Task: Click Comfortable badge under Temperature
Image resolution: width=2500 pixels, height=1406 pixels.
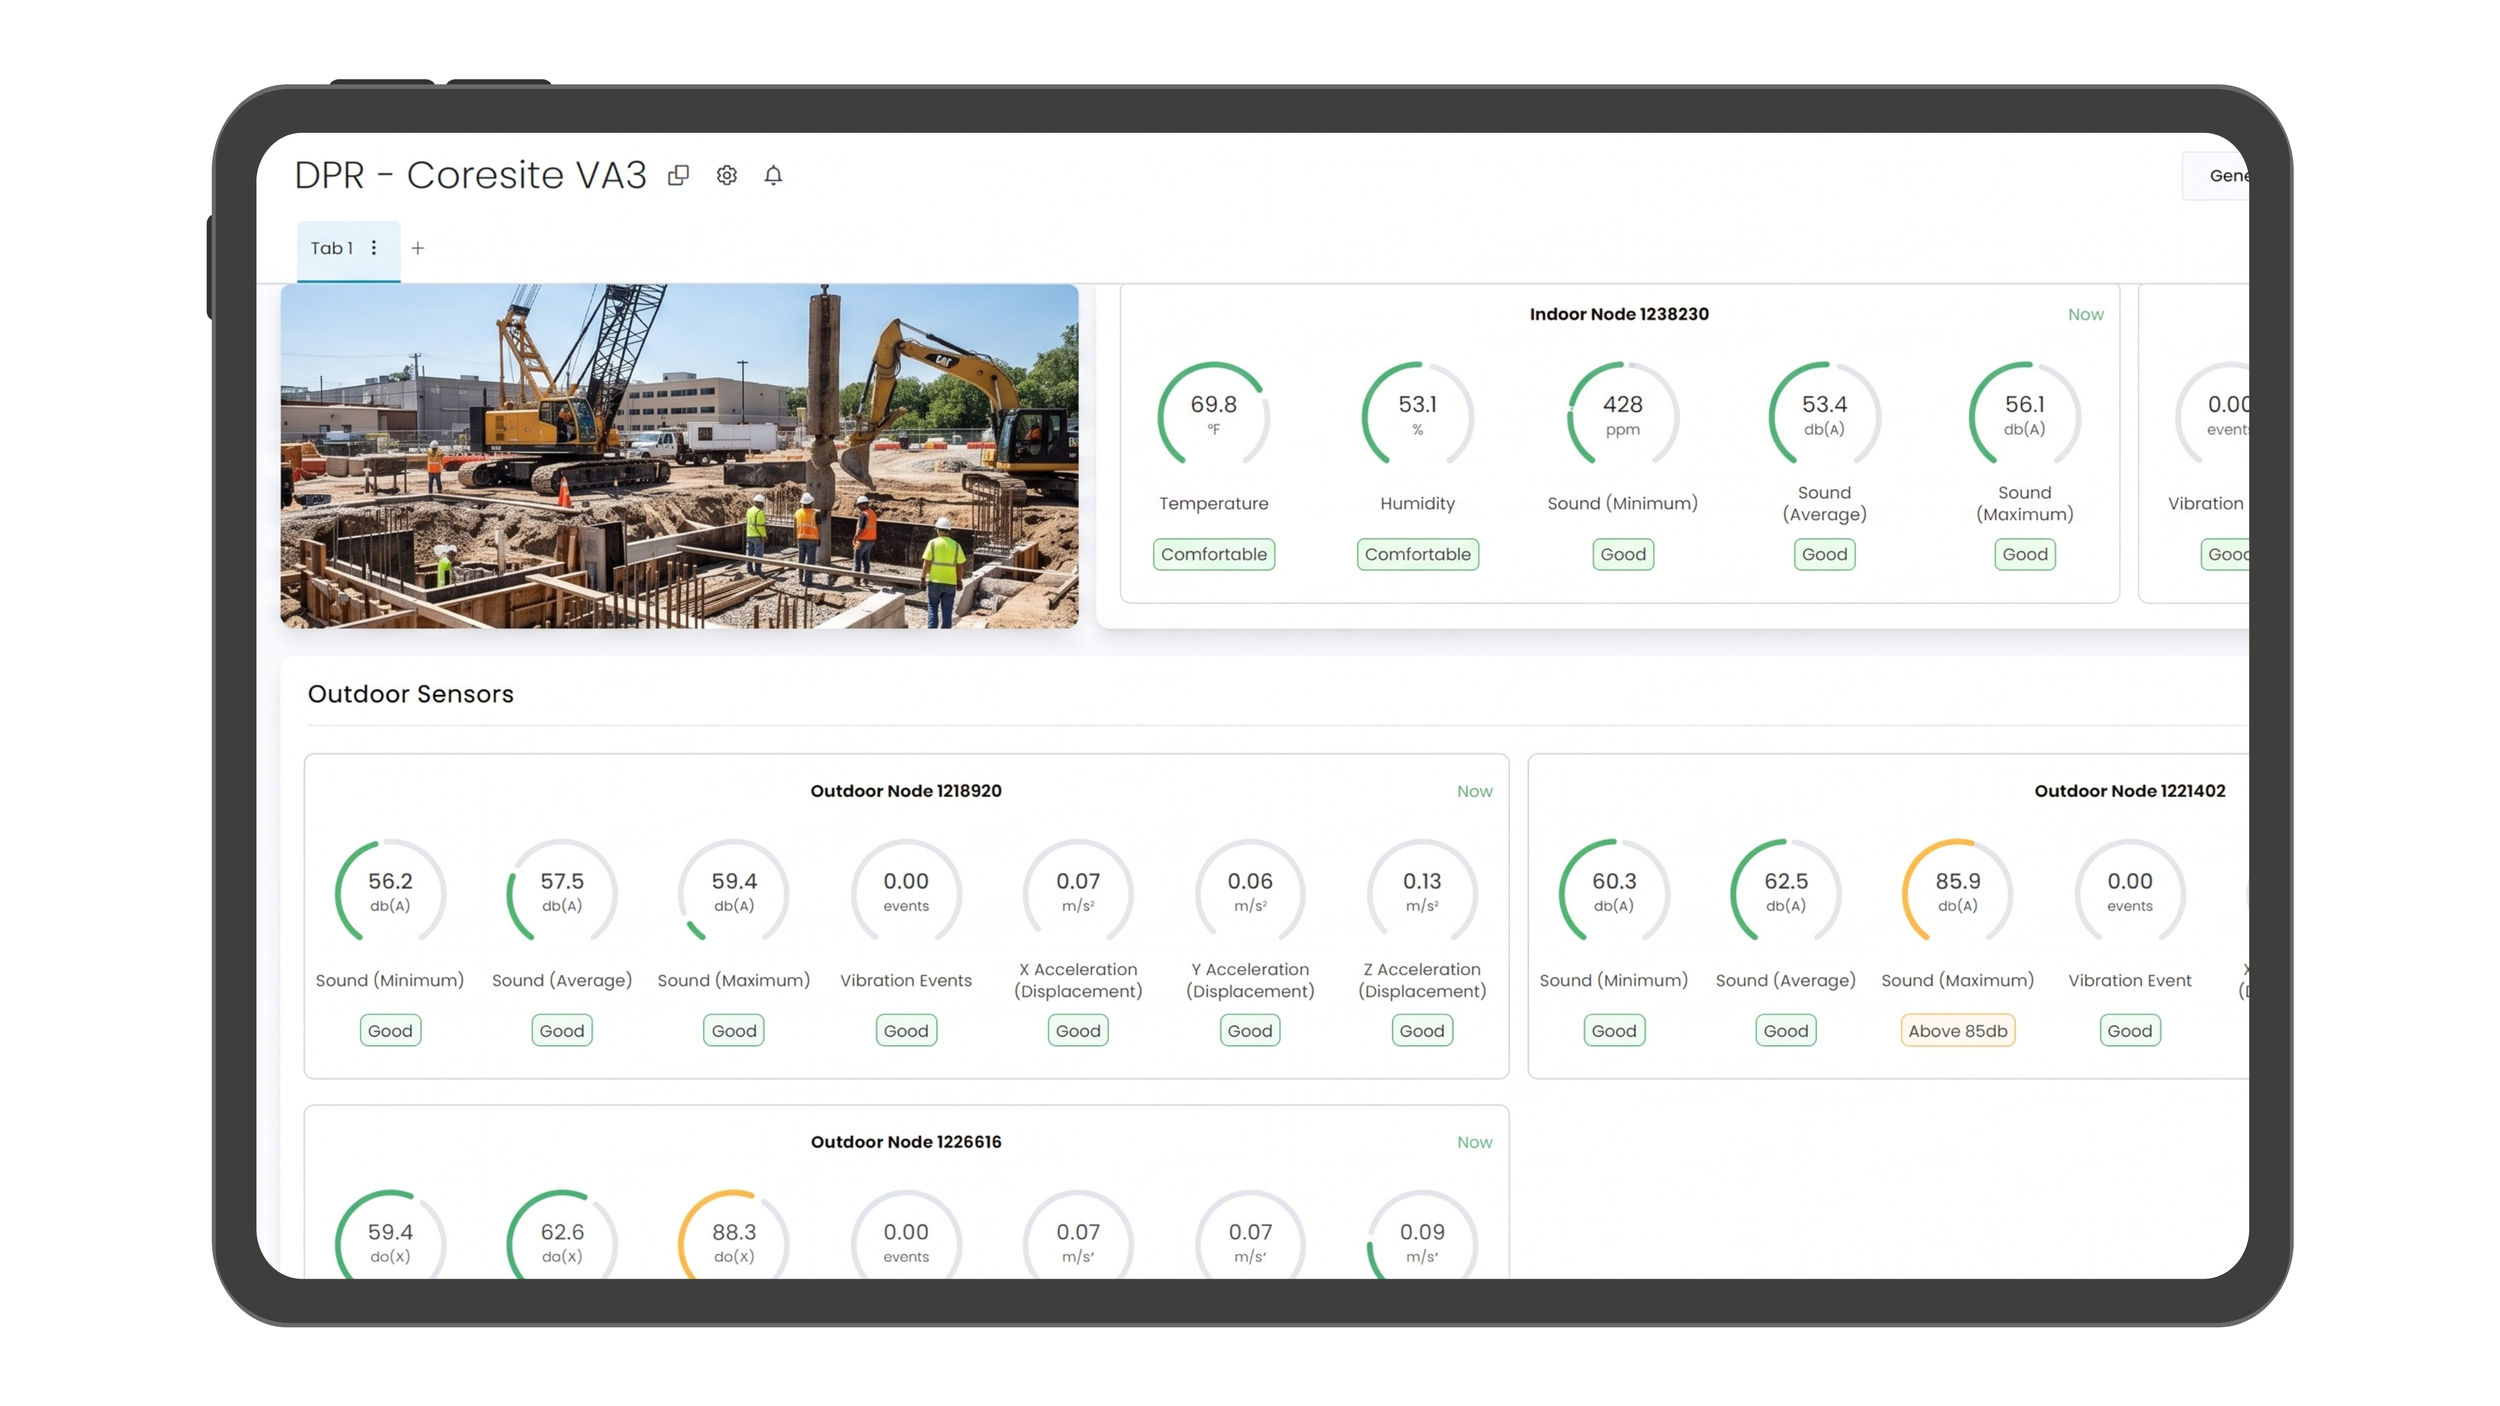Action: point(1213,554)
